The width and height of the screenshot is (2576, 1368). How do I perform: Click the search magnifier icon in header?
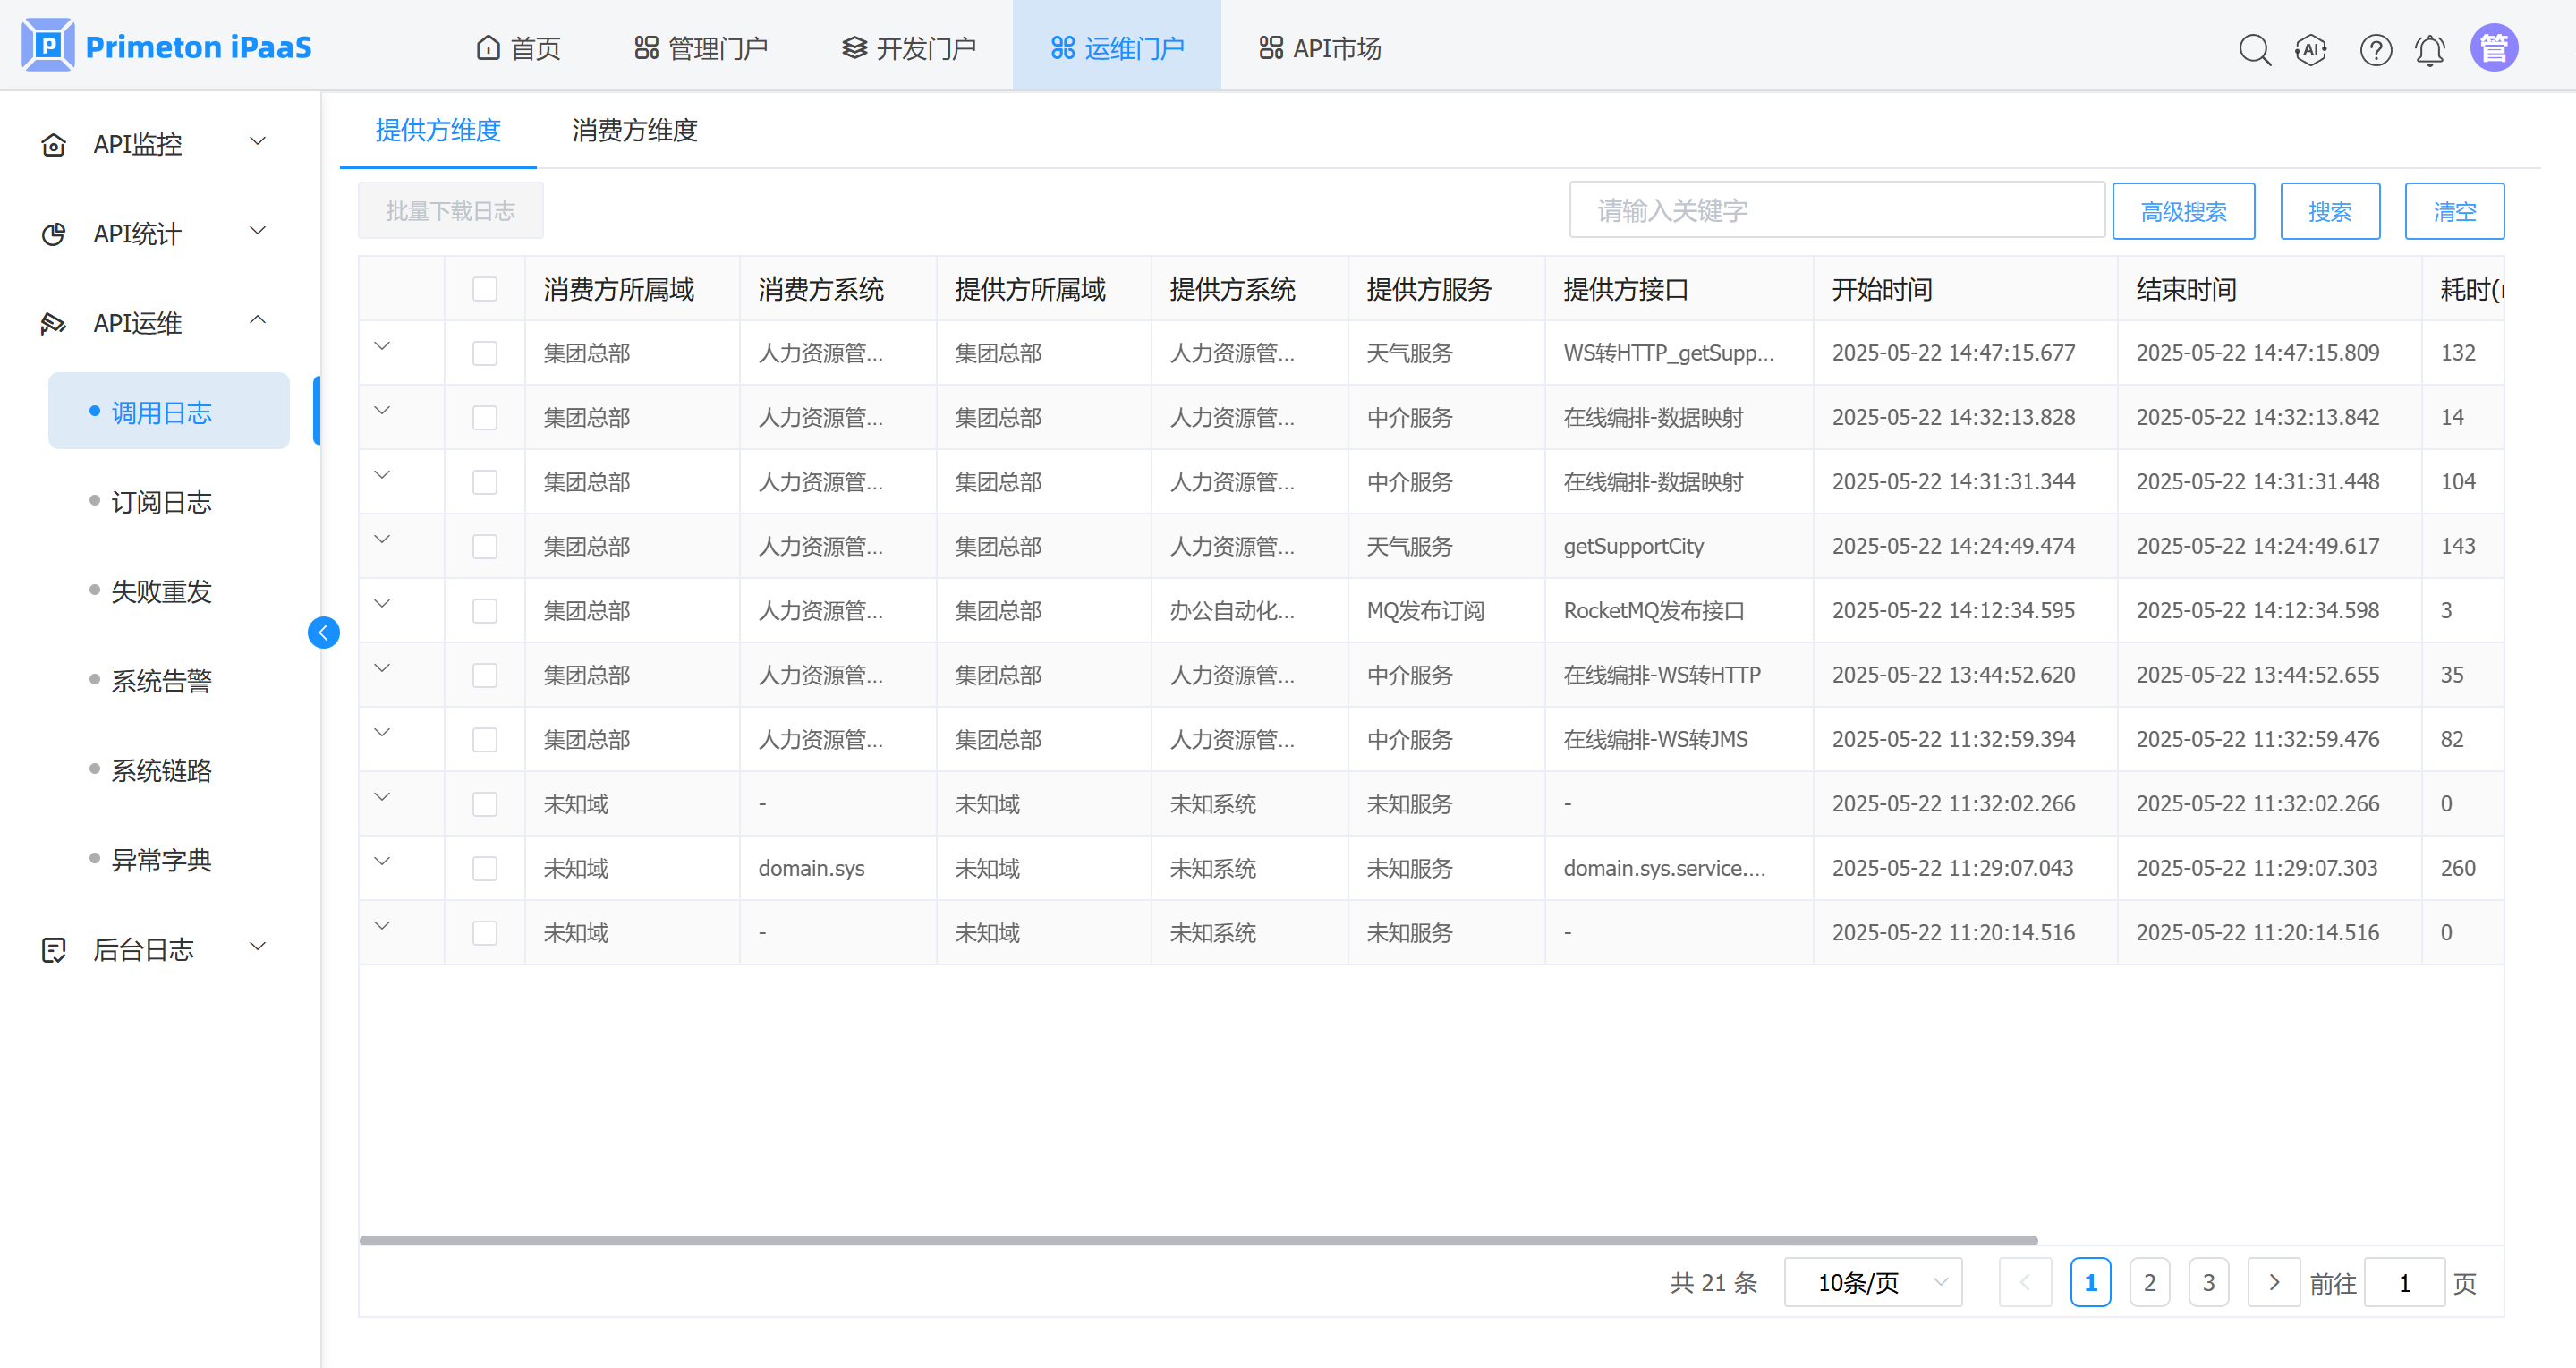[x=2254, y=49]
